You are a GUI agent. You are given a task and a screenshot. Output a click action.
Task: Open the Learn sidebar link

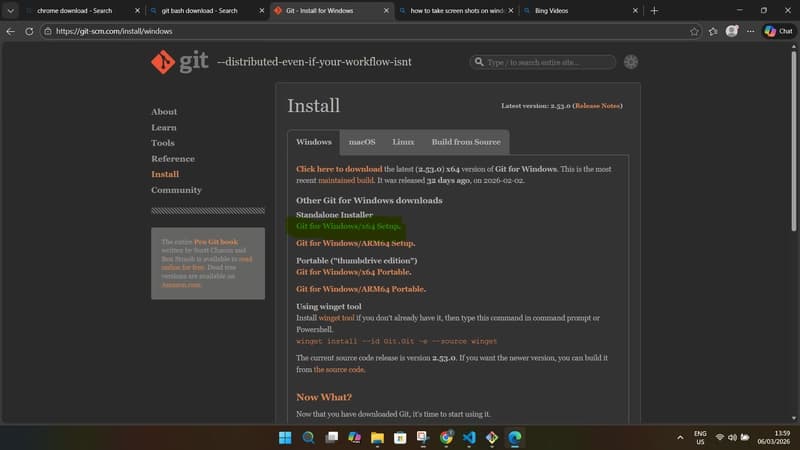[x=164, y=128]
